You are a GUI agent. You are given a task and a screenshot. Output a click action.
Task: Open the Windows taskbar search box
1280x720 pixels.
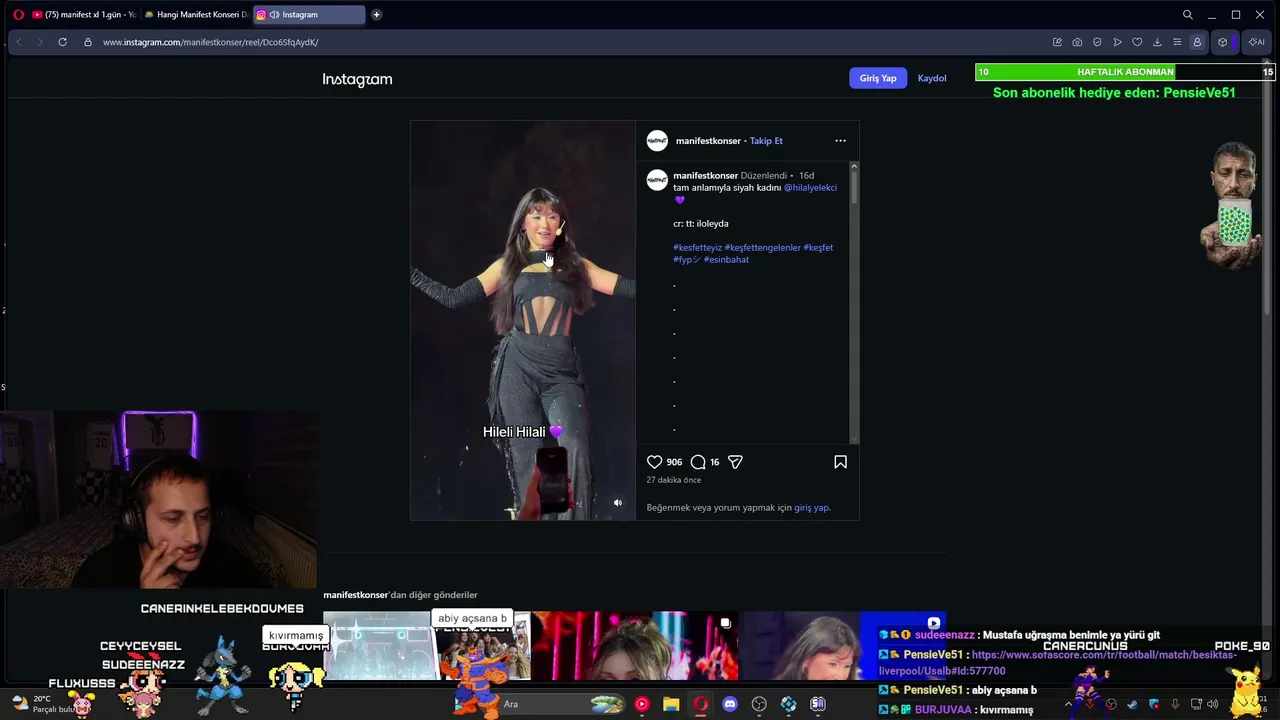point(552,704)
